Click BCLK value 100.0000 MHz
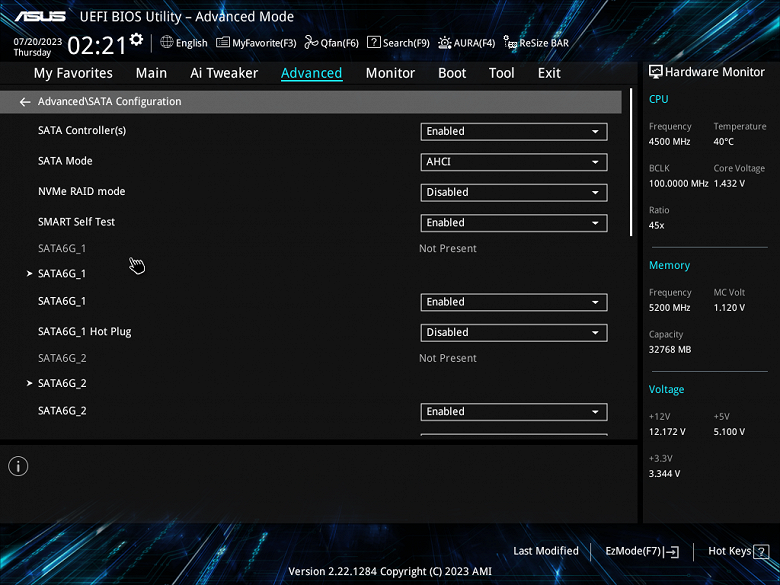This screenshot has width=780, height=585. pyautogui.click(x=679, y=184)
